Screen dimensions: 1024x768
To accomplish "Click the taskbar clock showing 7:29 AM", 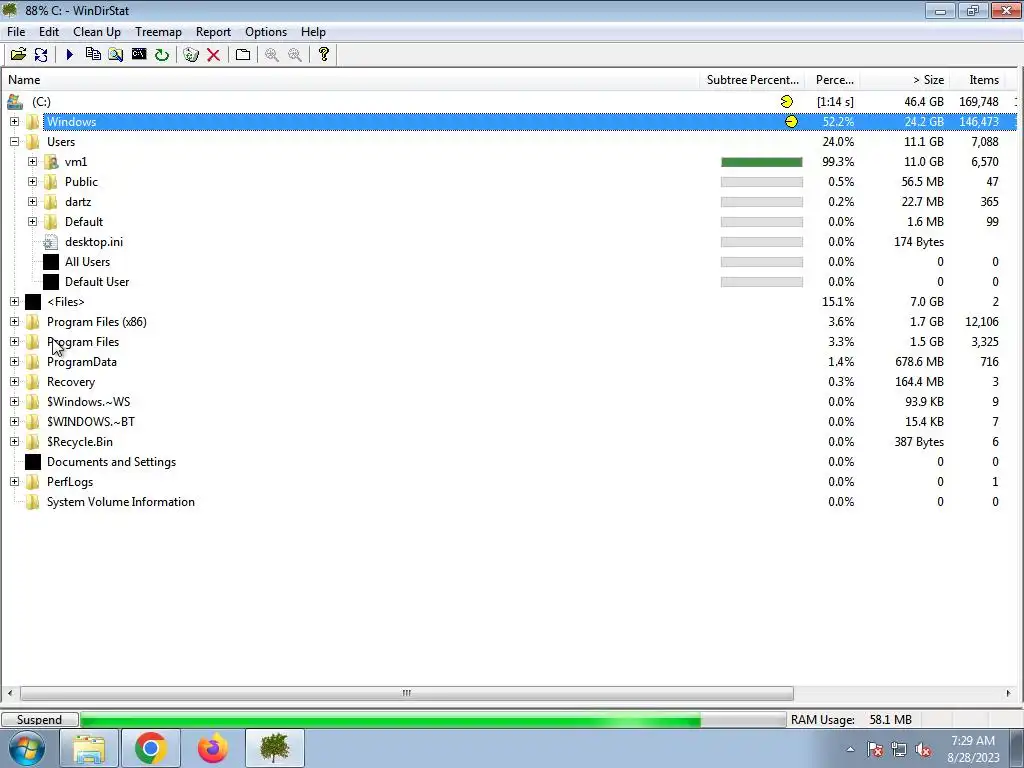I will point(973,749).
